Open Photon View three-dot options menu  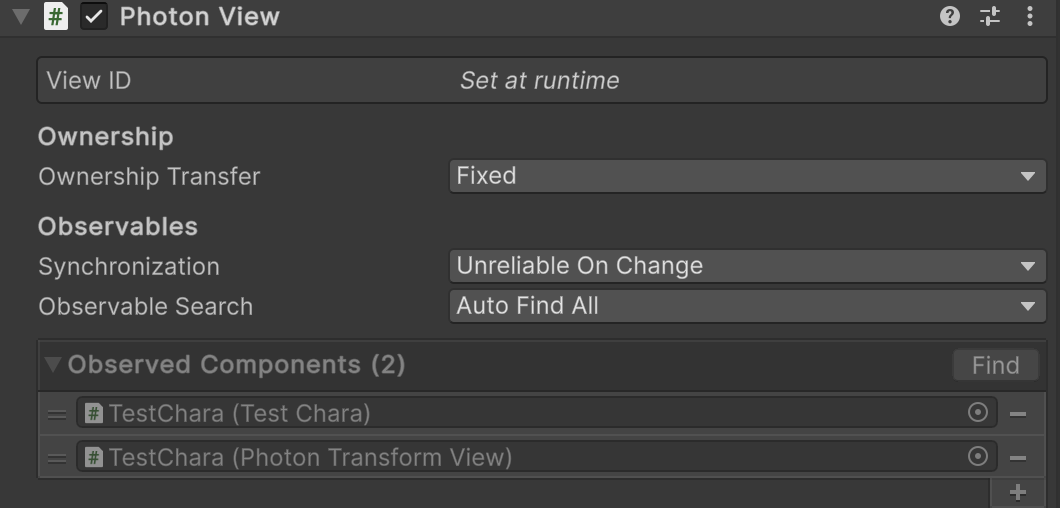pyautogui.click(x=1030, y=16)
